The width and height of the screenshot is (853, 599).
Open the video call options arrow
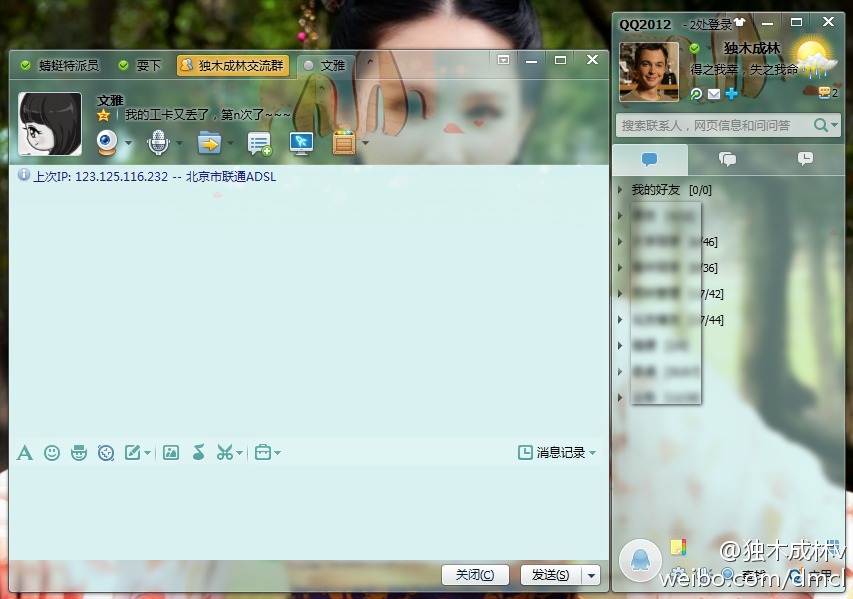[x=128, y=143]
